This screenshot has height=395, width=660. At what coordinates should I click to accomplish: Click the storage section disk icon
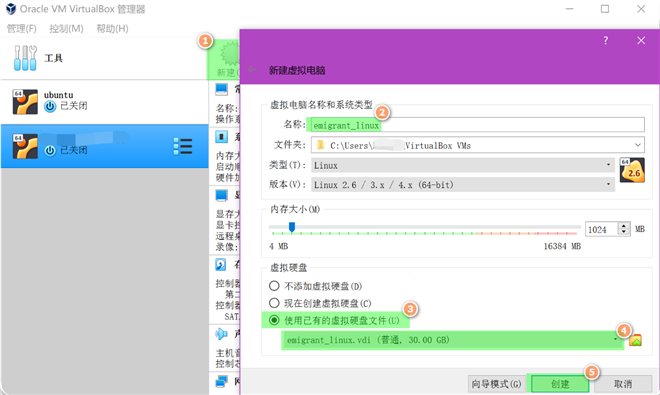[221, 264]
